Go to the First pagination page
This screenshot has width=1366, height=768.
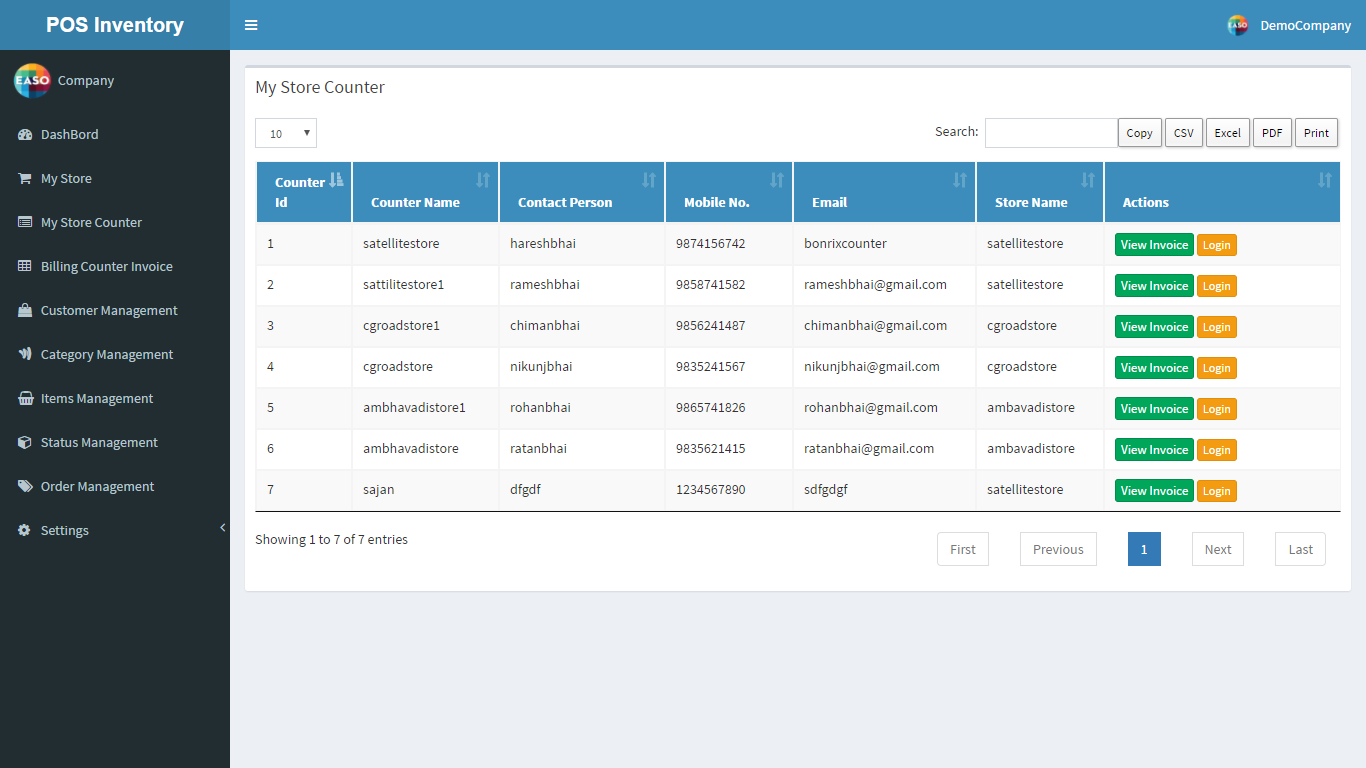coord(963,549)
